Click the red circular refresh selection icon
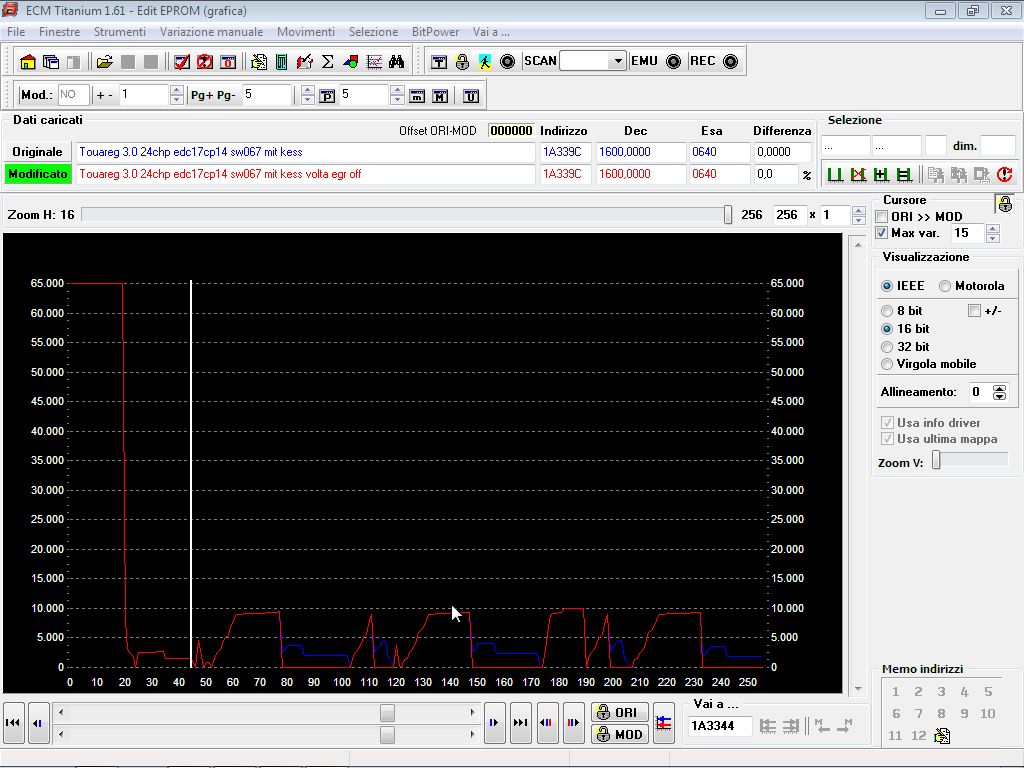The width and height of the screenshot is (1024, 768). [x=1004, y=174]
